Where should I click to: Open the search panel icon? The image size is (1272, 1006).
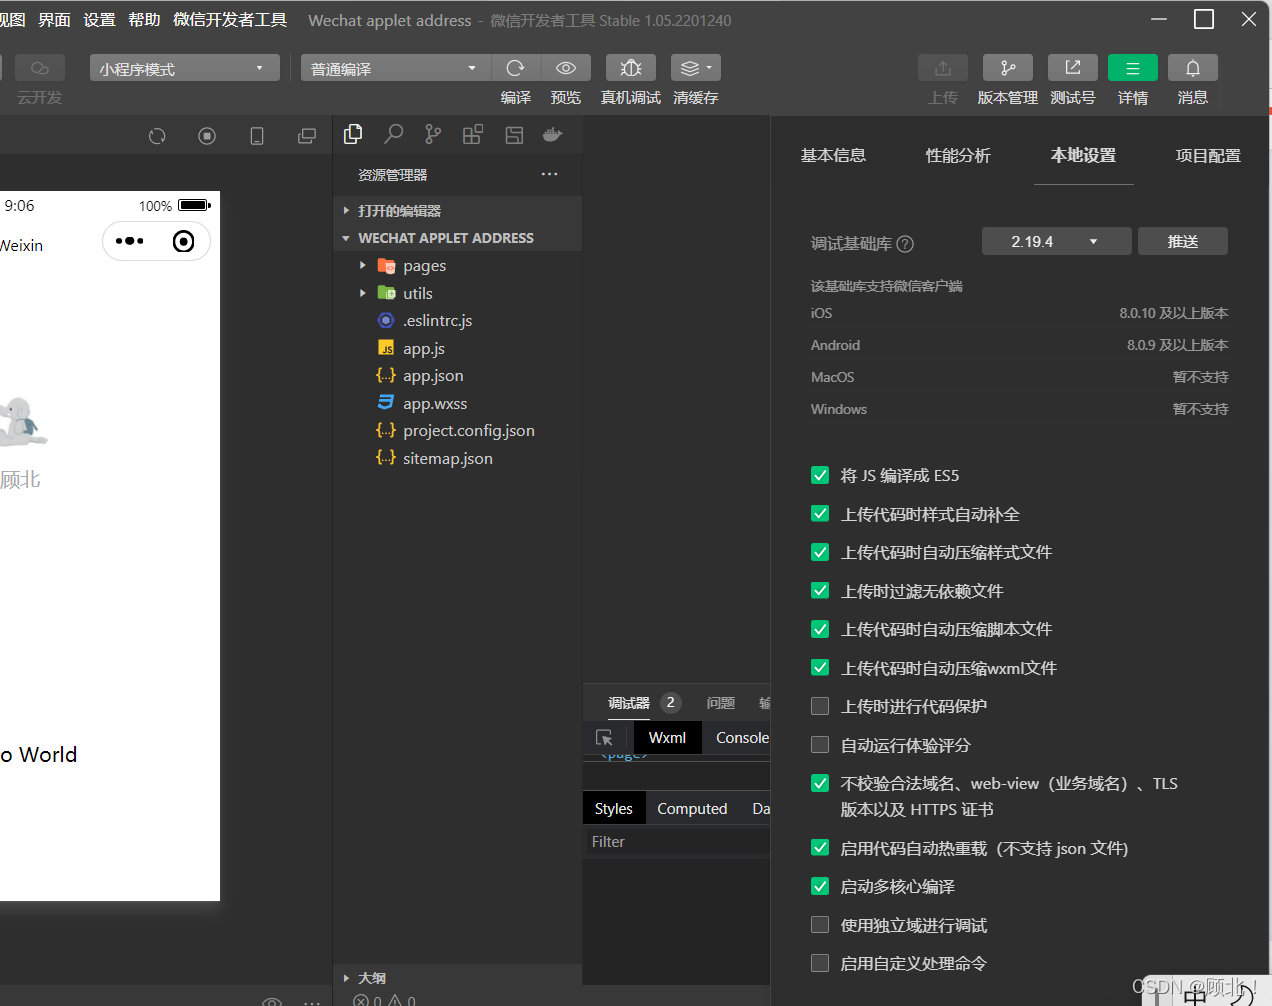coord(393,133)
